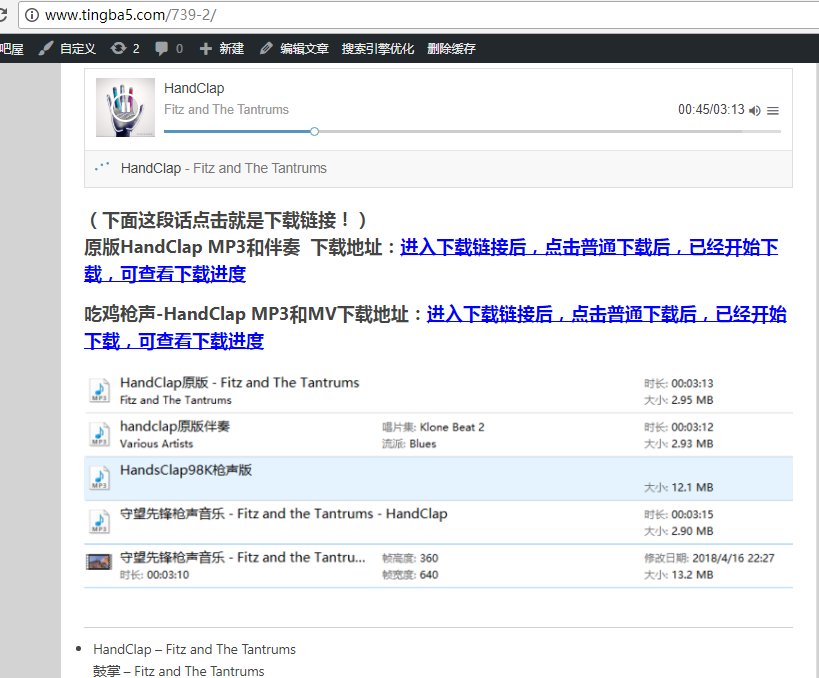The image size is (819, 678).
Task: Click the paintbrush icon before 自定义
Action: point(44,47)
